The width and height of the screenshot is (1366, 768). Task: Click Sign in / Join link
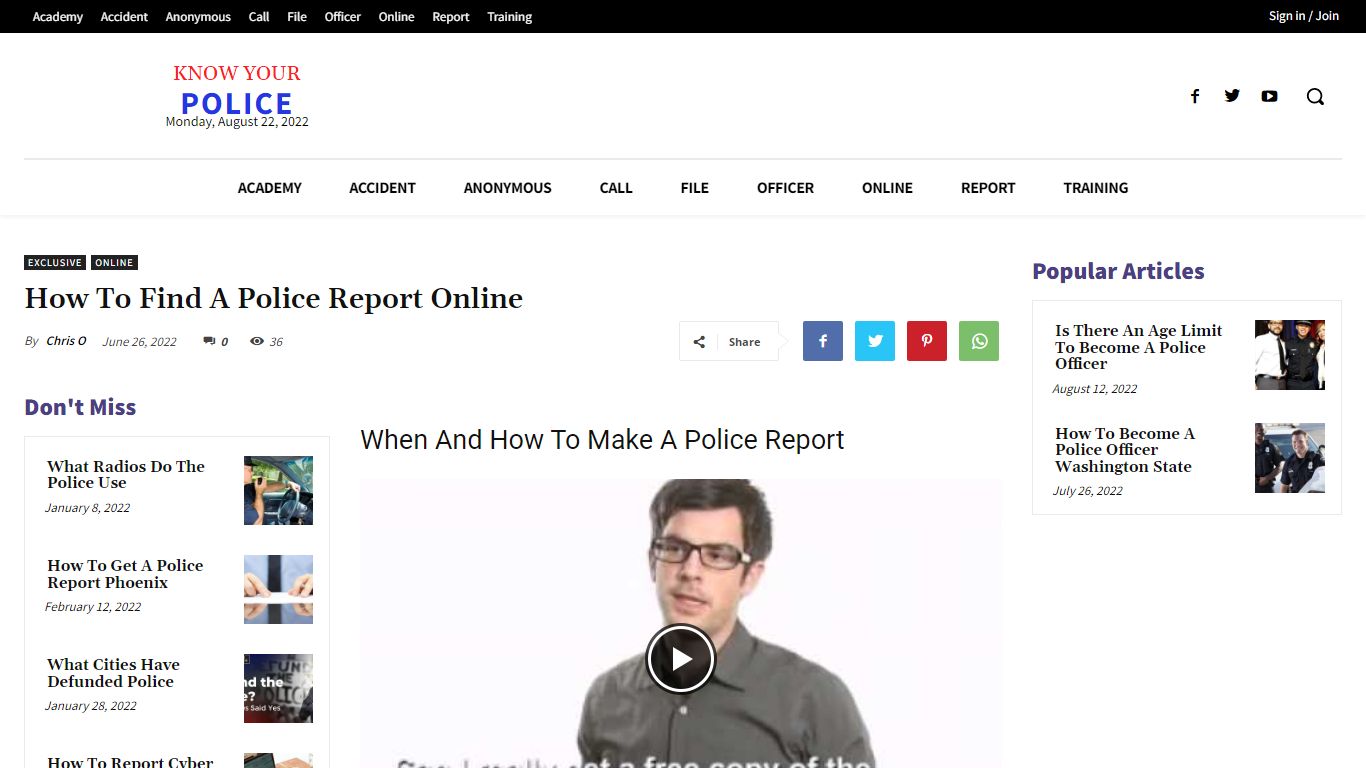(x=1303, y=16)
